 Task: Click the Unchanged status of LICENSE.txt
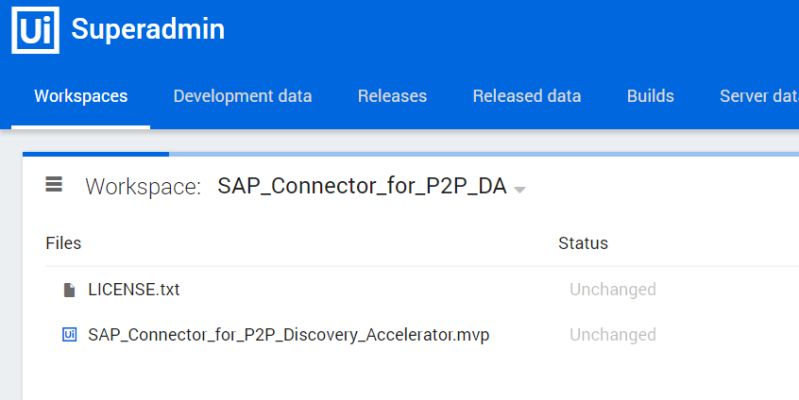[x=612, y=290]
